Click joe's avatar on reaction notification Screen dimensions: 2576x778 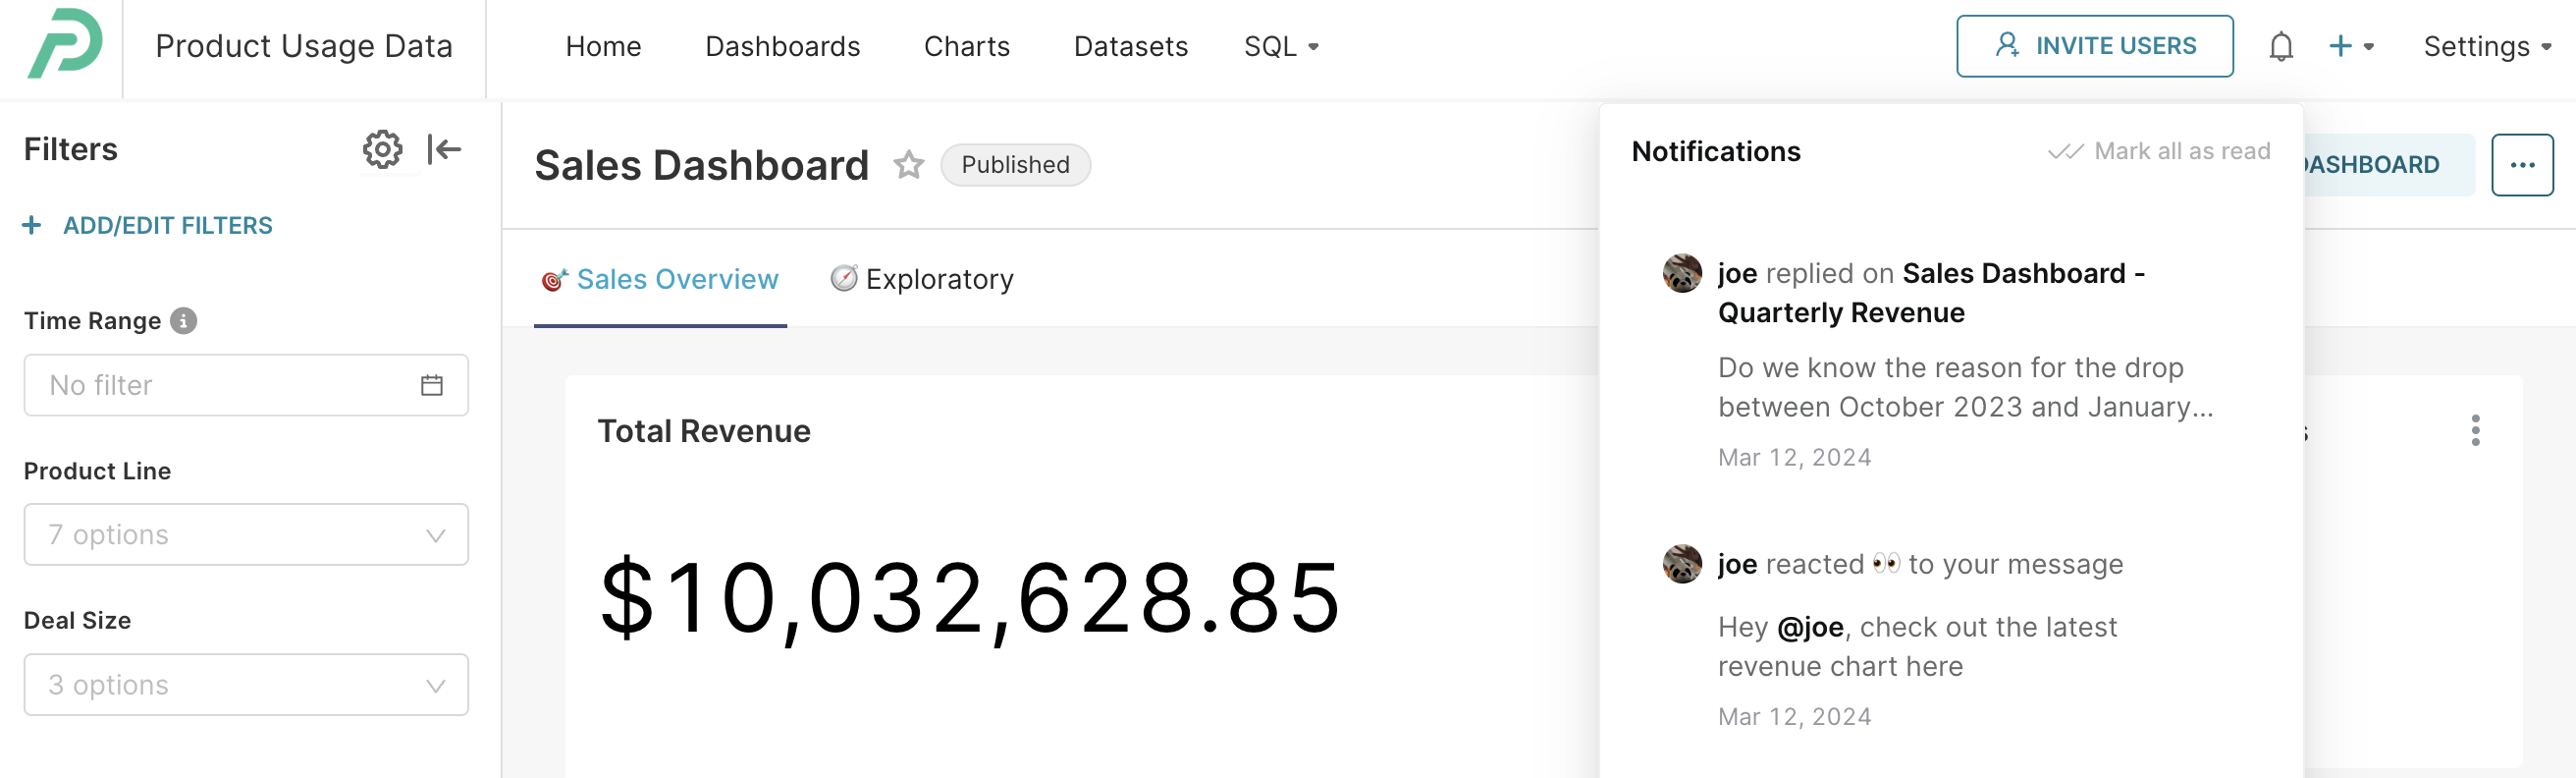(1682, 564)
